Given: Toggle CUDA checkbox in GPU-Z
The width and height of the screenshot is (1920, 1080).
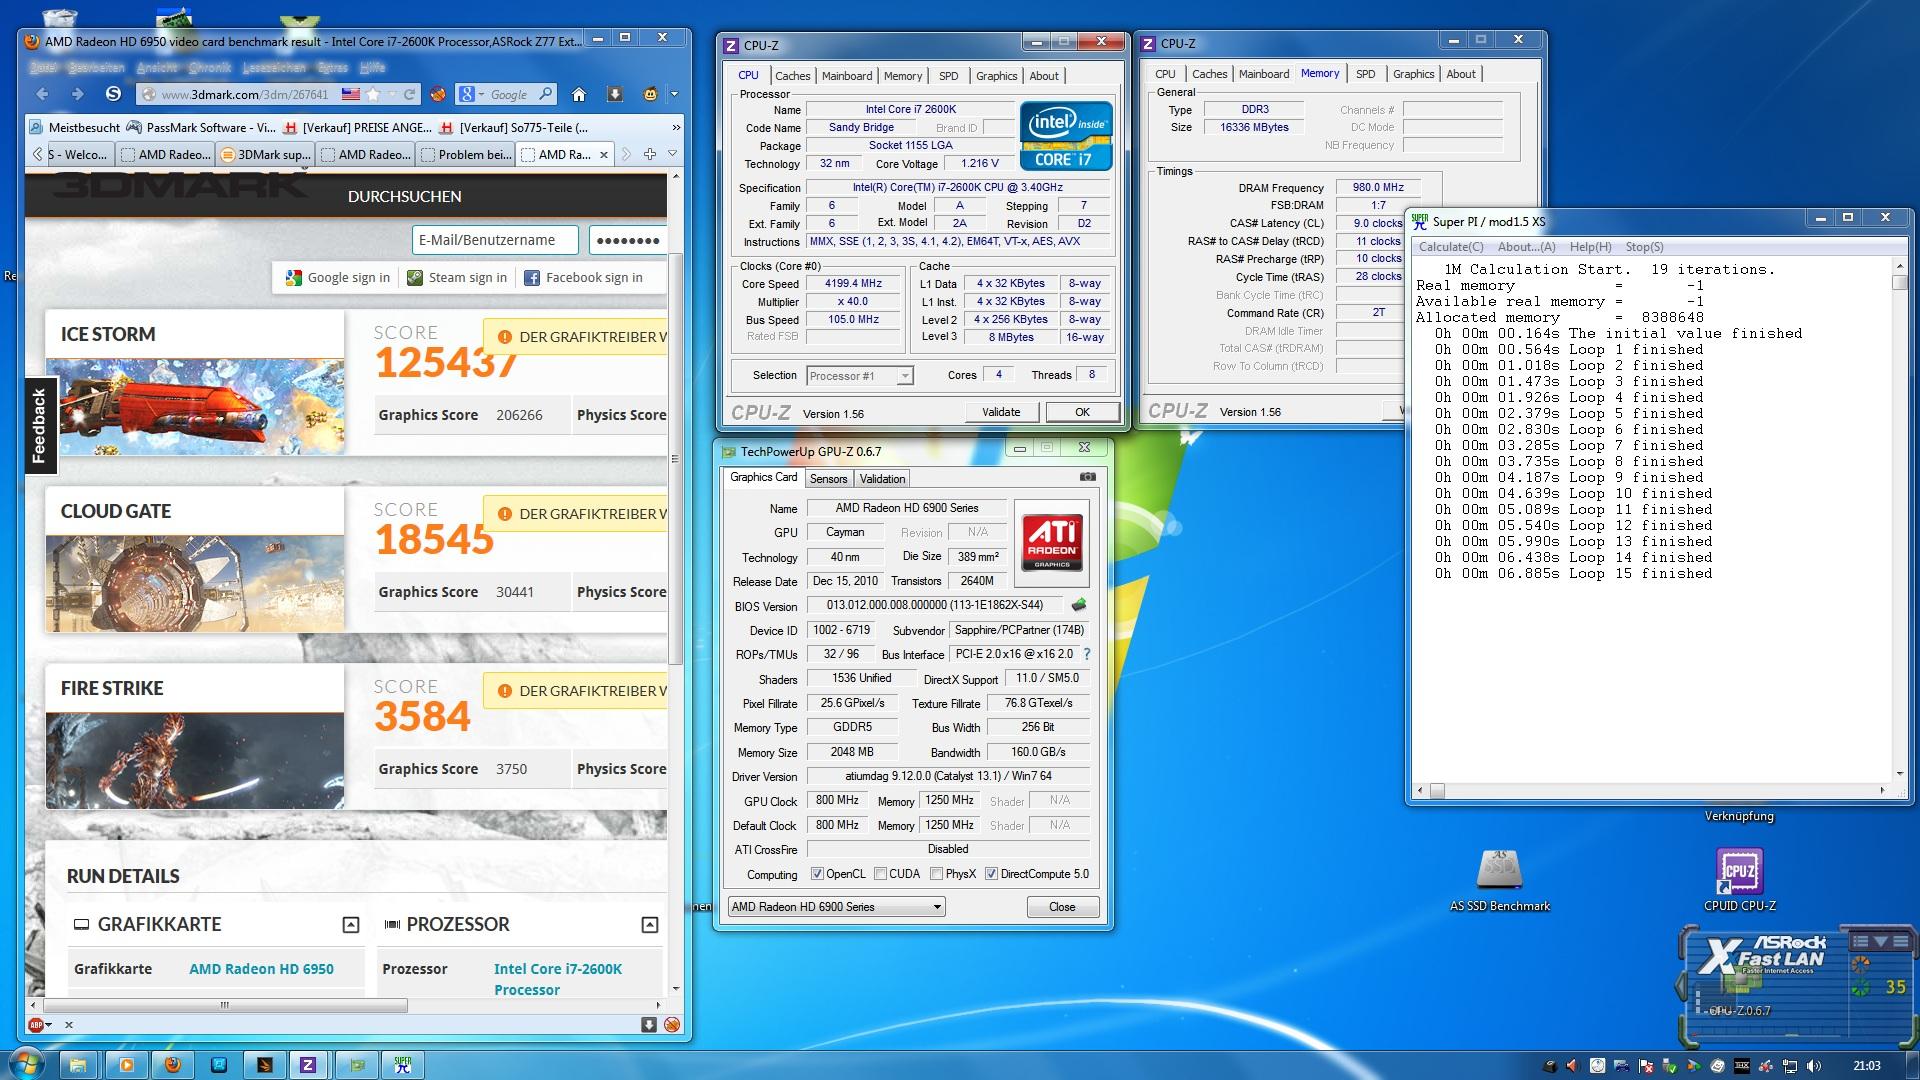Looking at the screenshot, I should (880, 874).
